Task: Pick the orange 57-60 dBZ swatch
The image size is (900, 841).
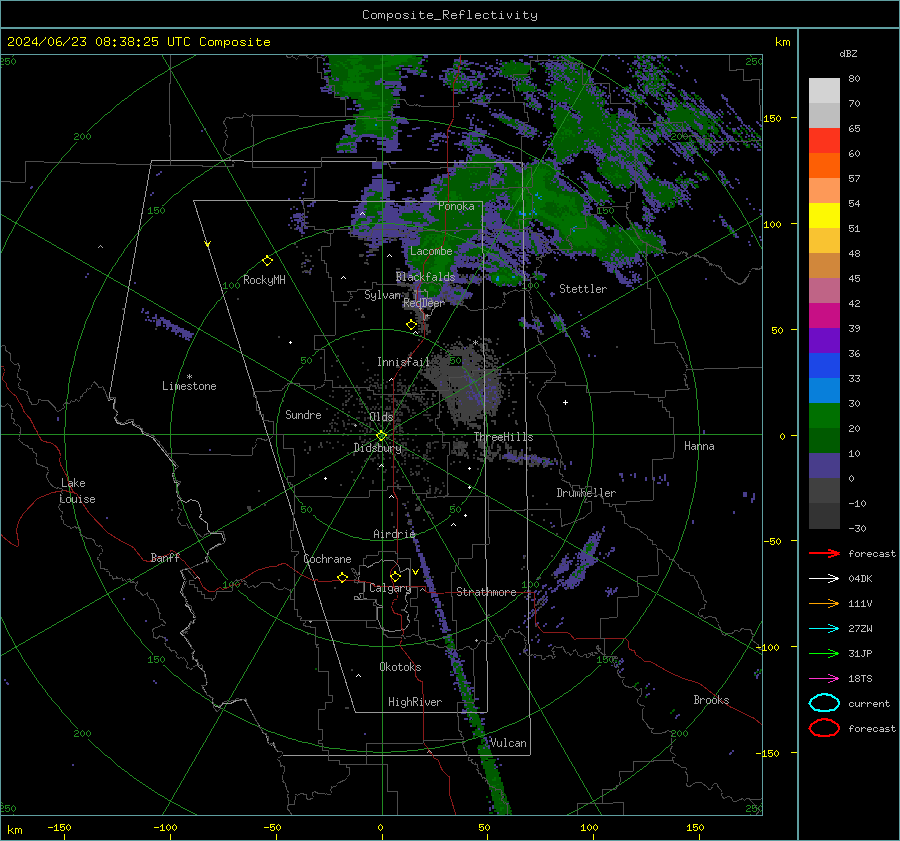Action: (824, 165)
